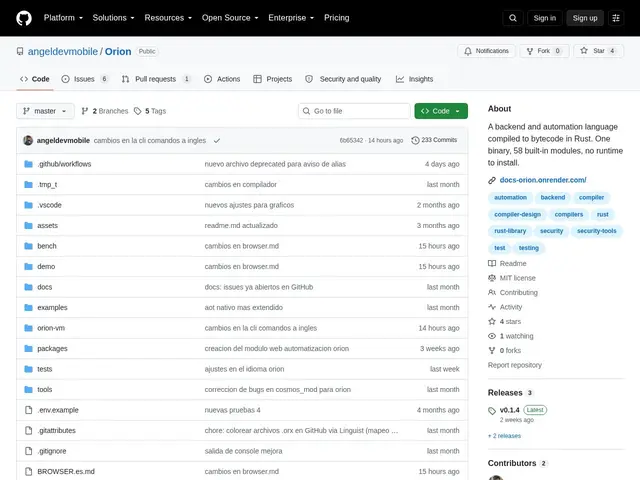Open the 5 Tags link
The height and width of the screenshot is (480, 640).
click(x=150, y=111)
